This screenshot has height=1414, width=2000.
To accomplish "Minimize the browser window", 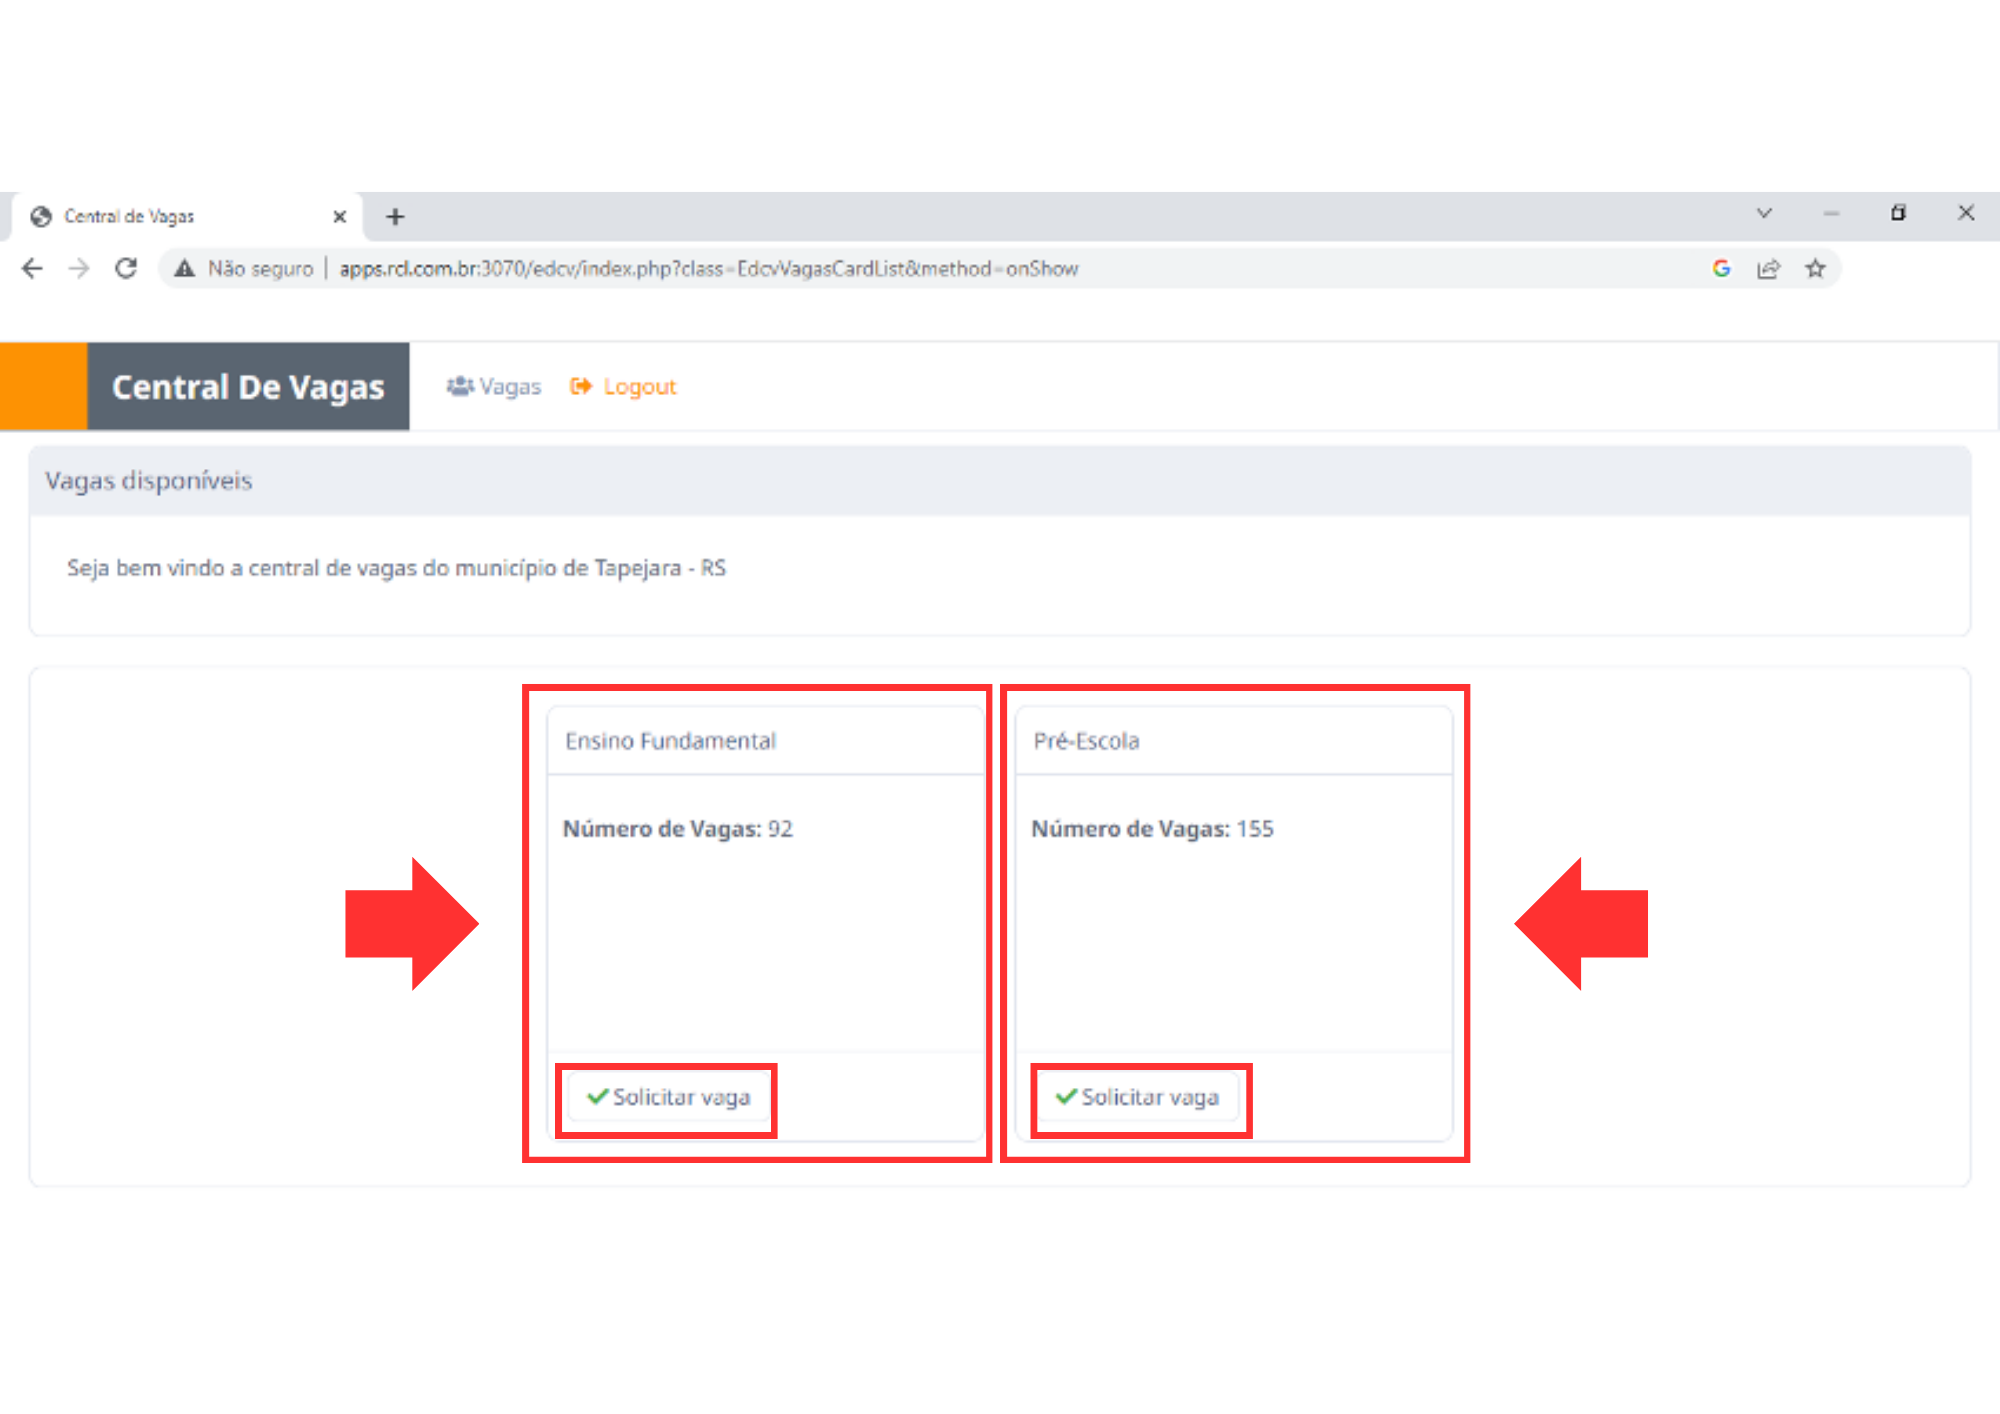I will [1831, 213].
